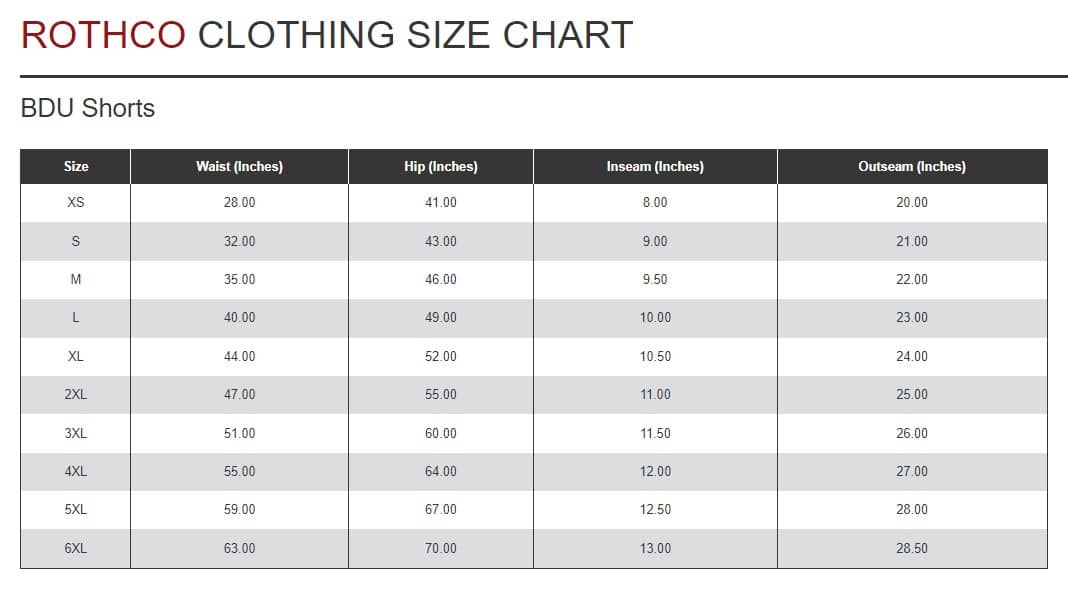1068x601 pixels.
Task: Click outseam value 21.00 for size S
Action: pyautogui.click(x=912, y=241)
